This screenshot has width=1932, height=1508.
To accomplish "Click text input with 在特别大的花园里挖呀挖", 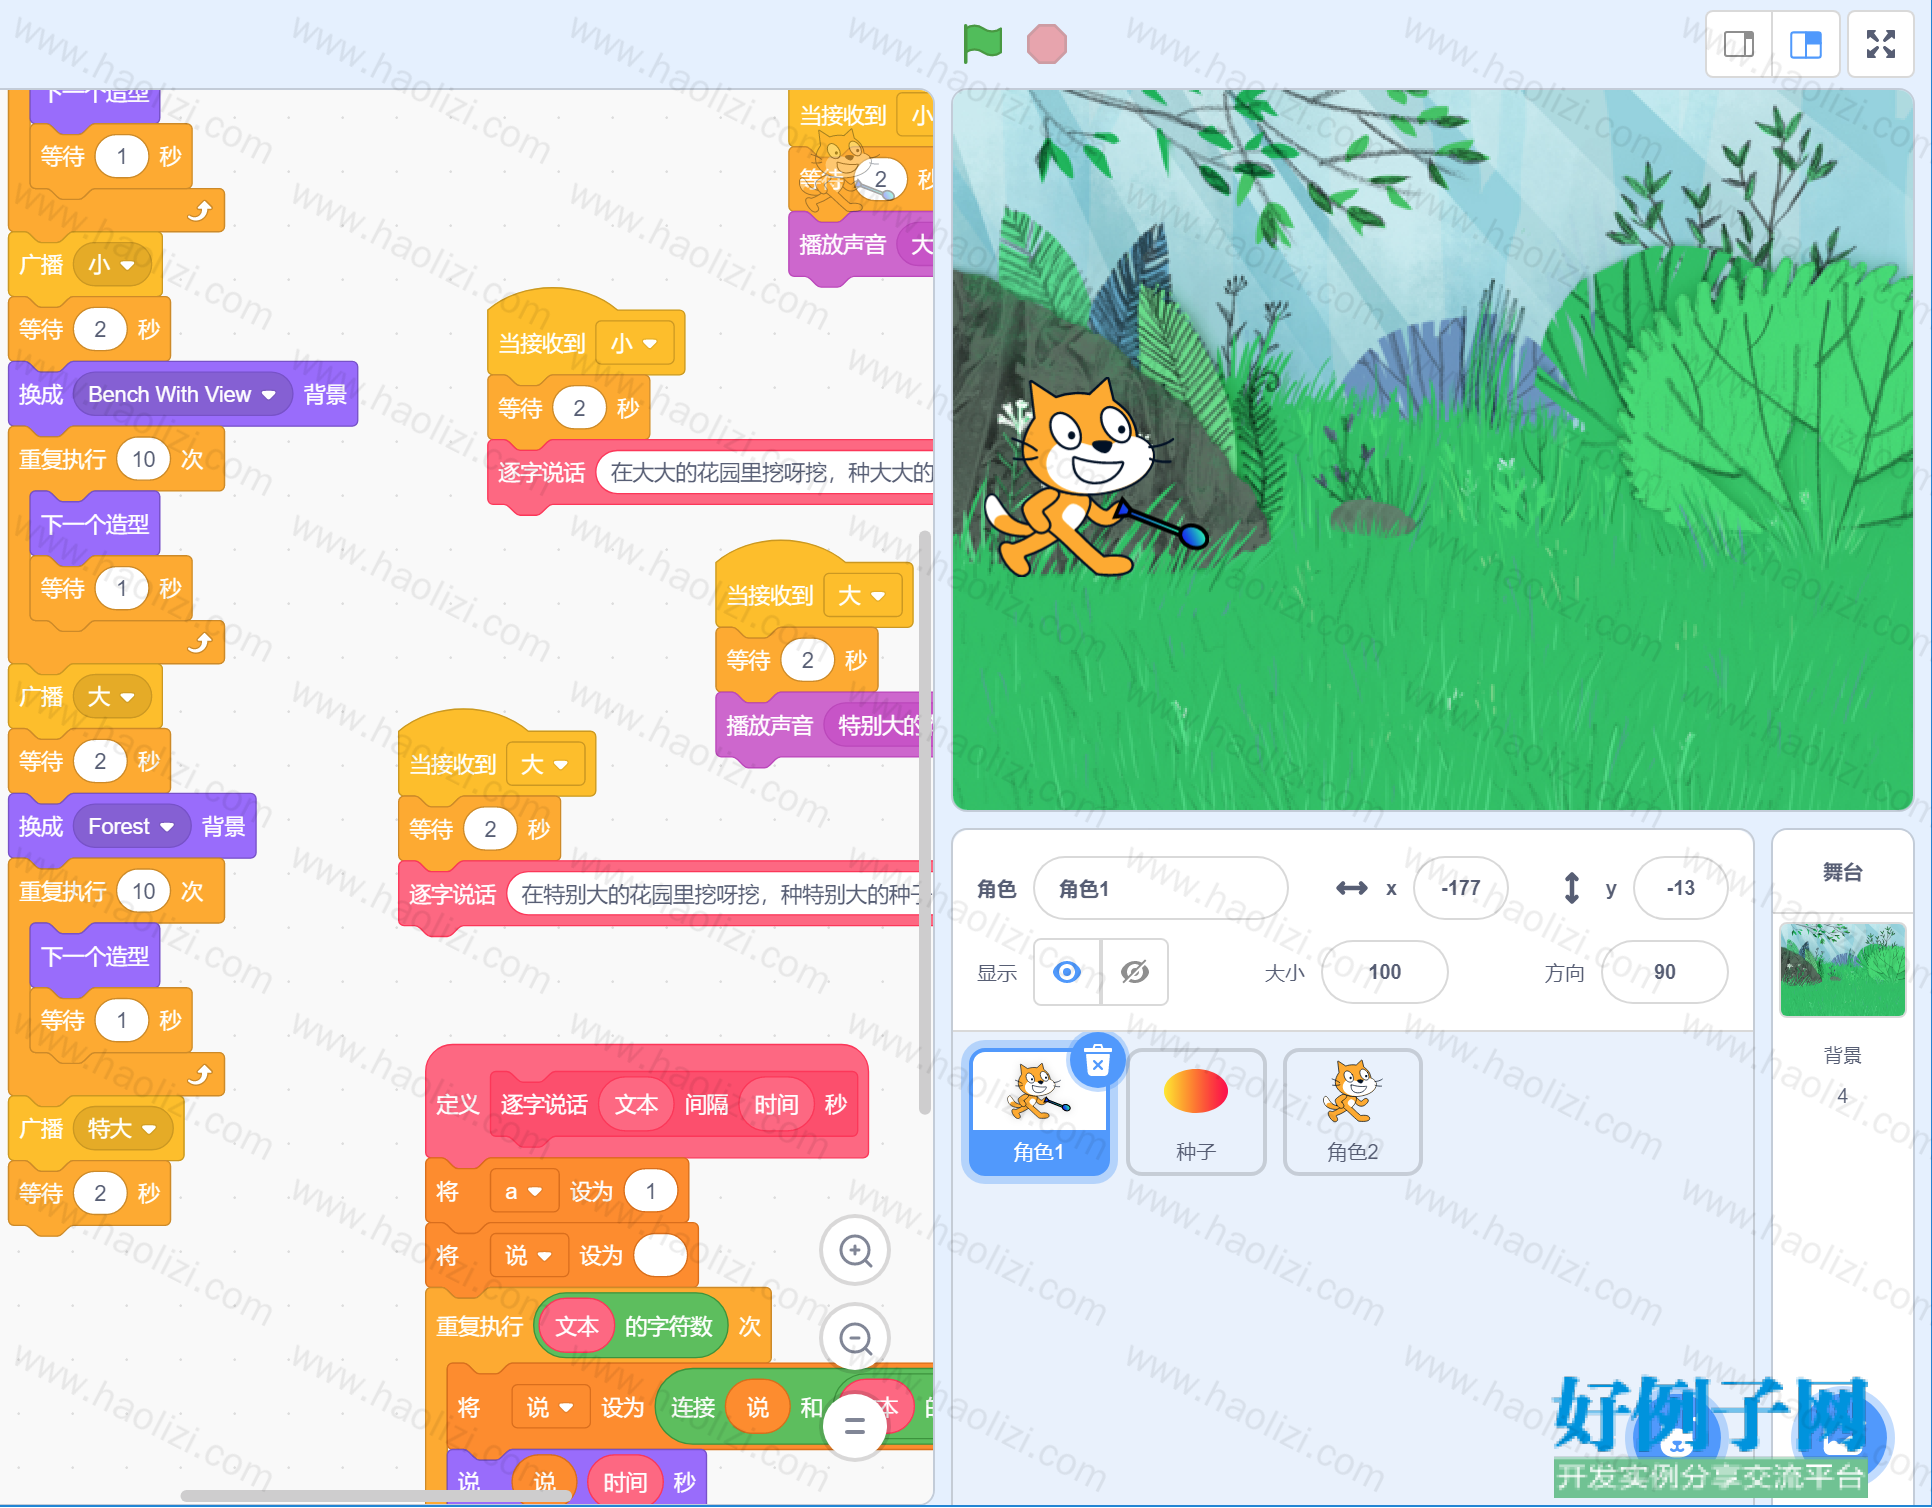I will pyautogui.click(x=718, y=894).
